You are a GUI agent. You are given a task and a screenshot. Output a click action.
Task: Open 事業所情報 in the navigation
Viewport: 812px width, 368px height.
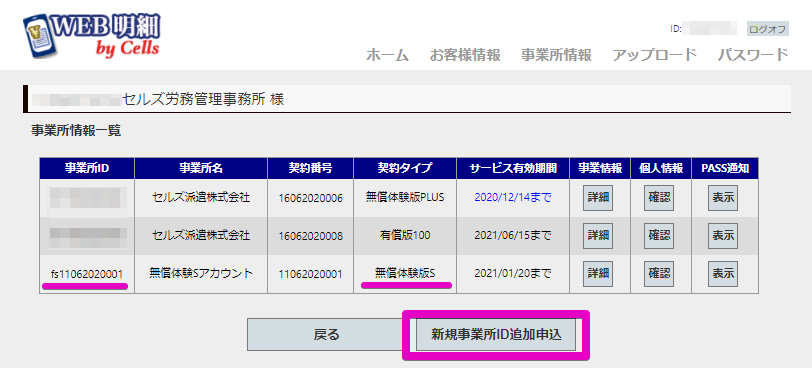[556, 55]
